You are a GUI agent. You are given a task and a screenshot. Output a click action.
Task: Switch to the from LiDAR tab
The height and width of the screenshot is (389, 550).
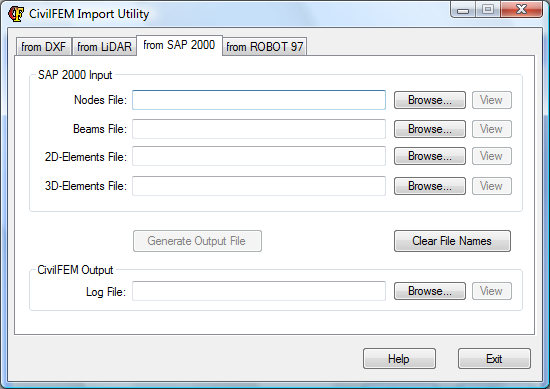point(104,47)
